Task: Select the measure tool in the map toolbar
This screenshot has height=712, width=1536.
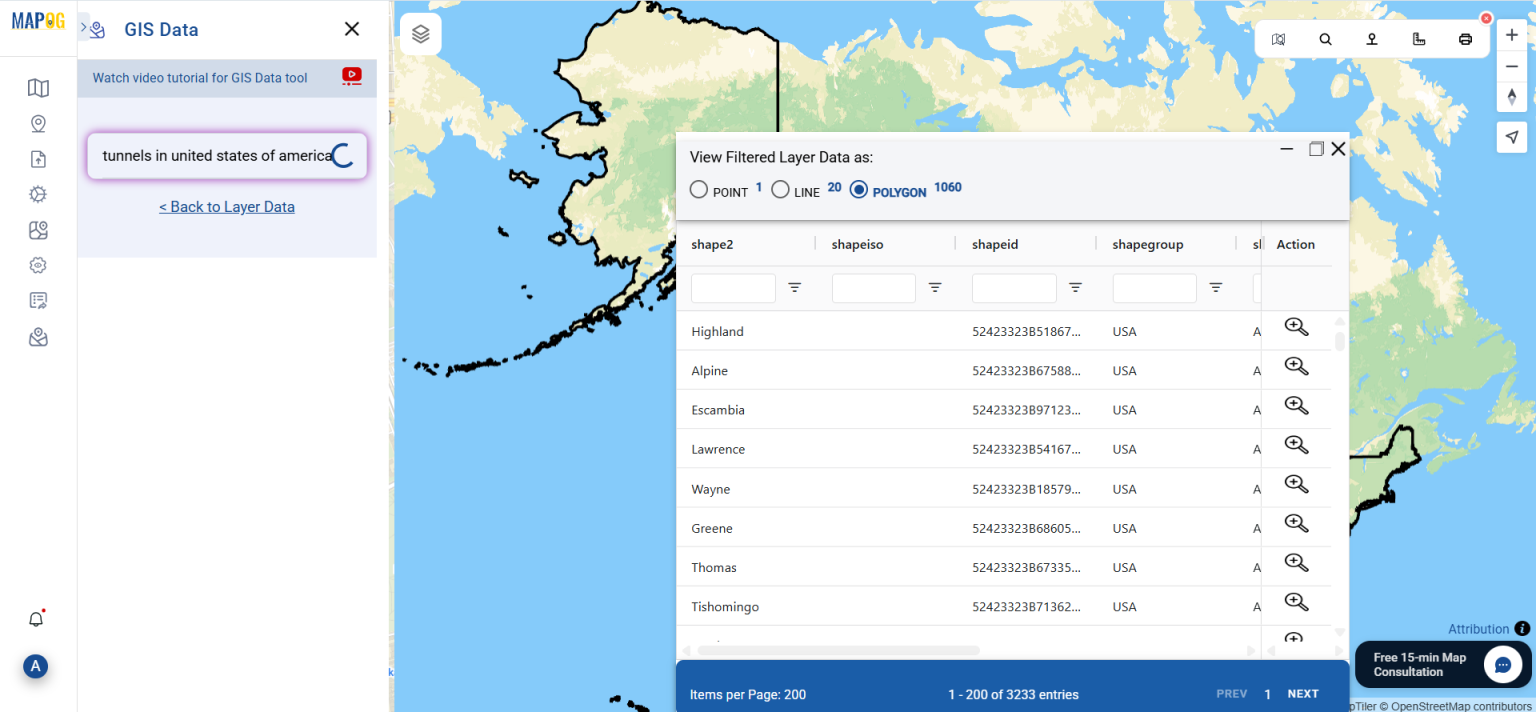Action: coord(1419,39)
